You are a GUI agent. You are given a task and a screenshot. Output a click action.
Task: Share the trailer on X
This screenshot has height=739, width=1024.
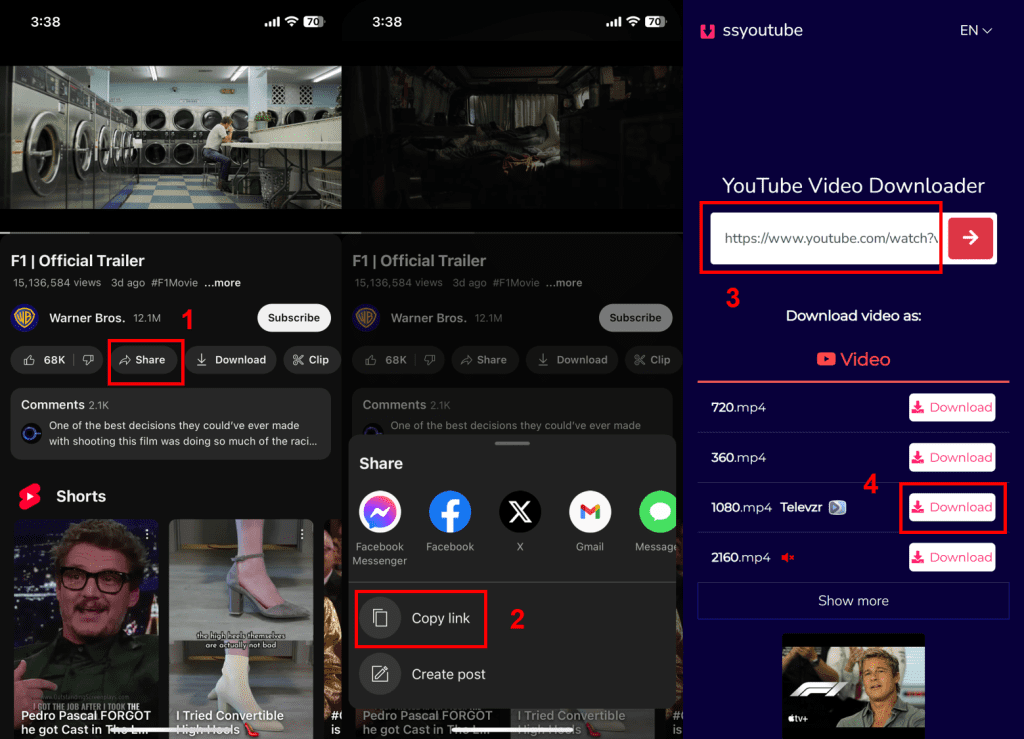520,512
